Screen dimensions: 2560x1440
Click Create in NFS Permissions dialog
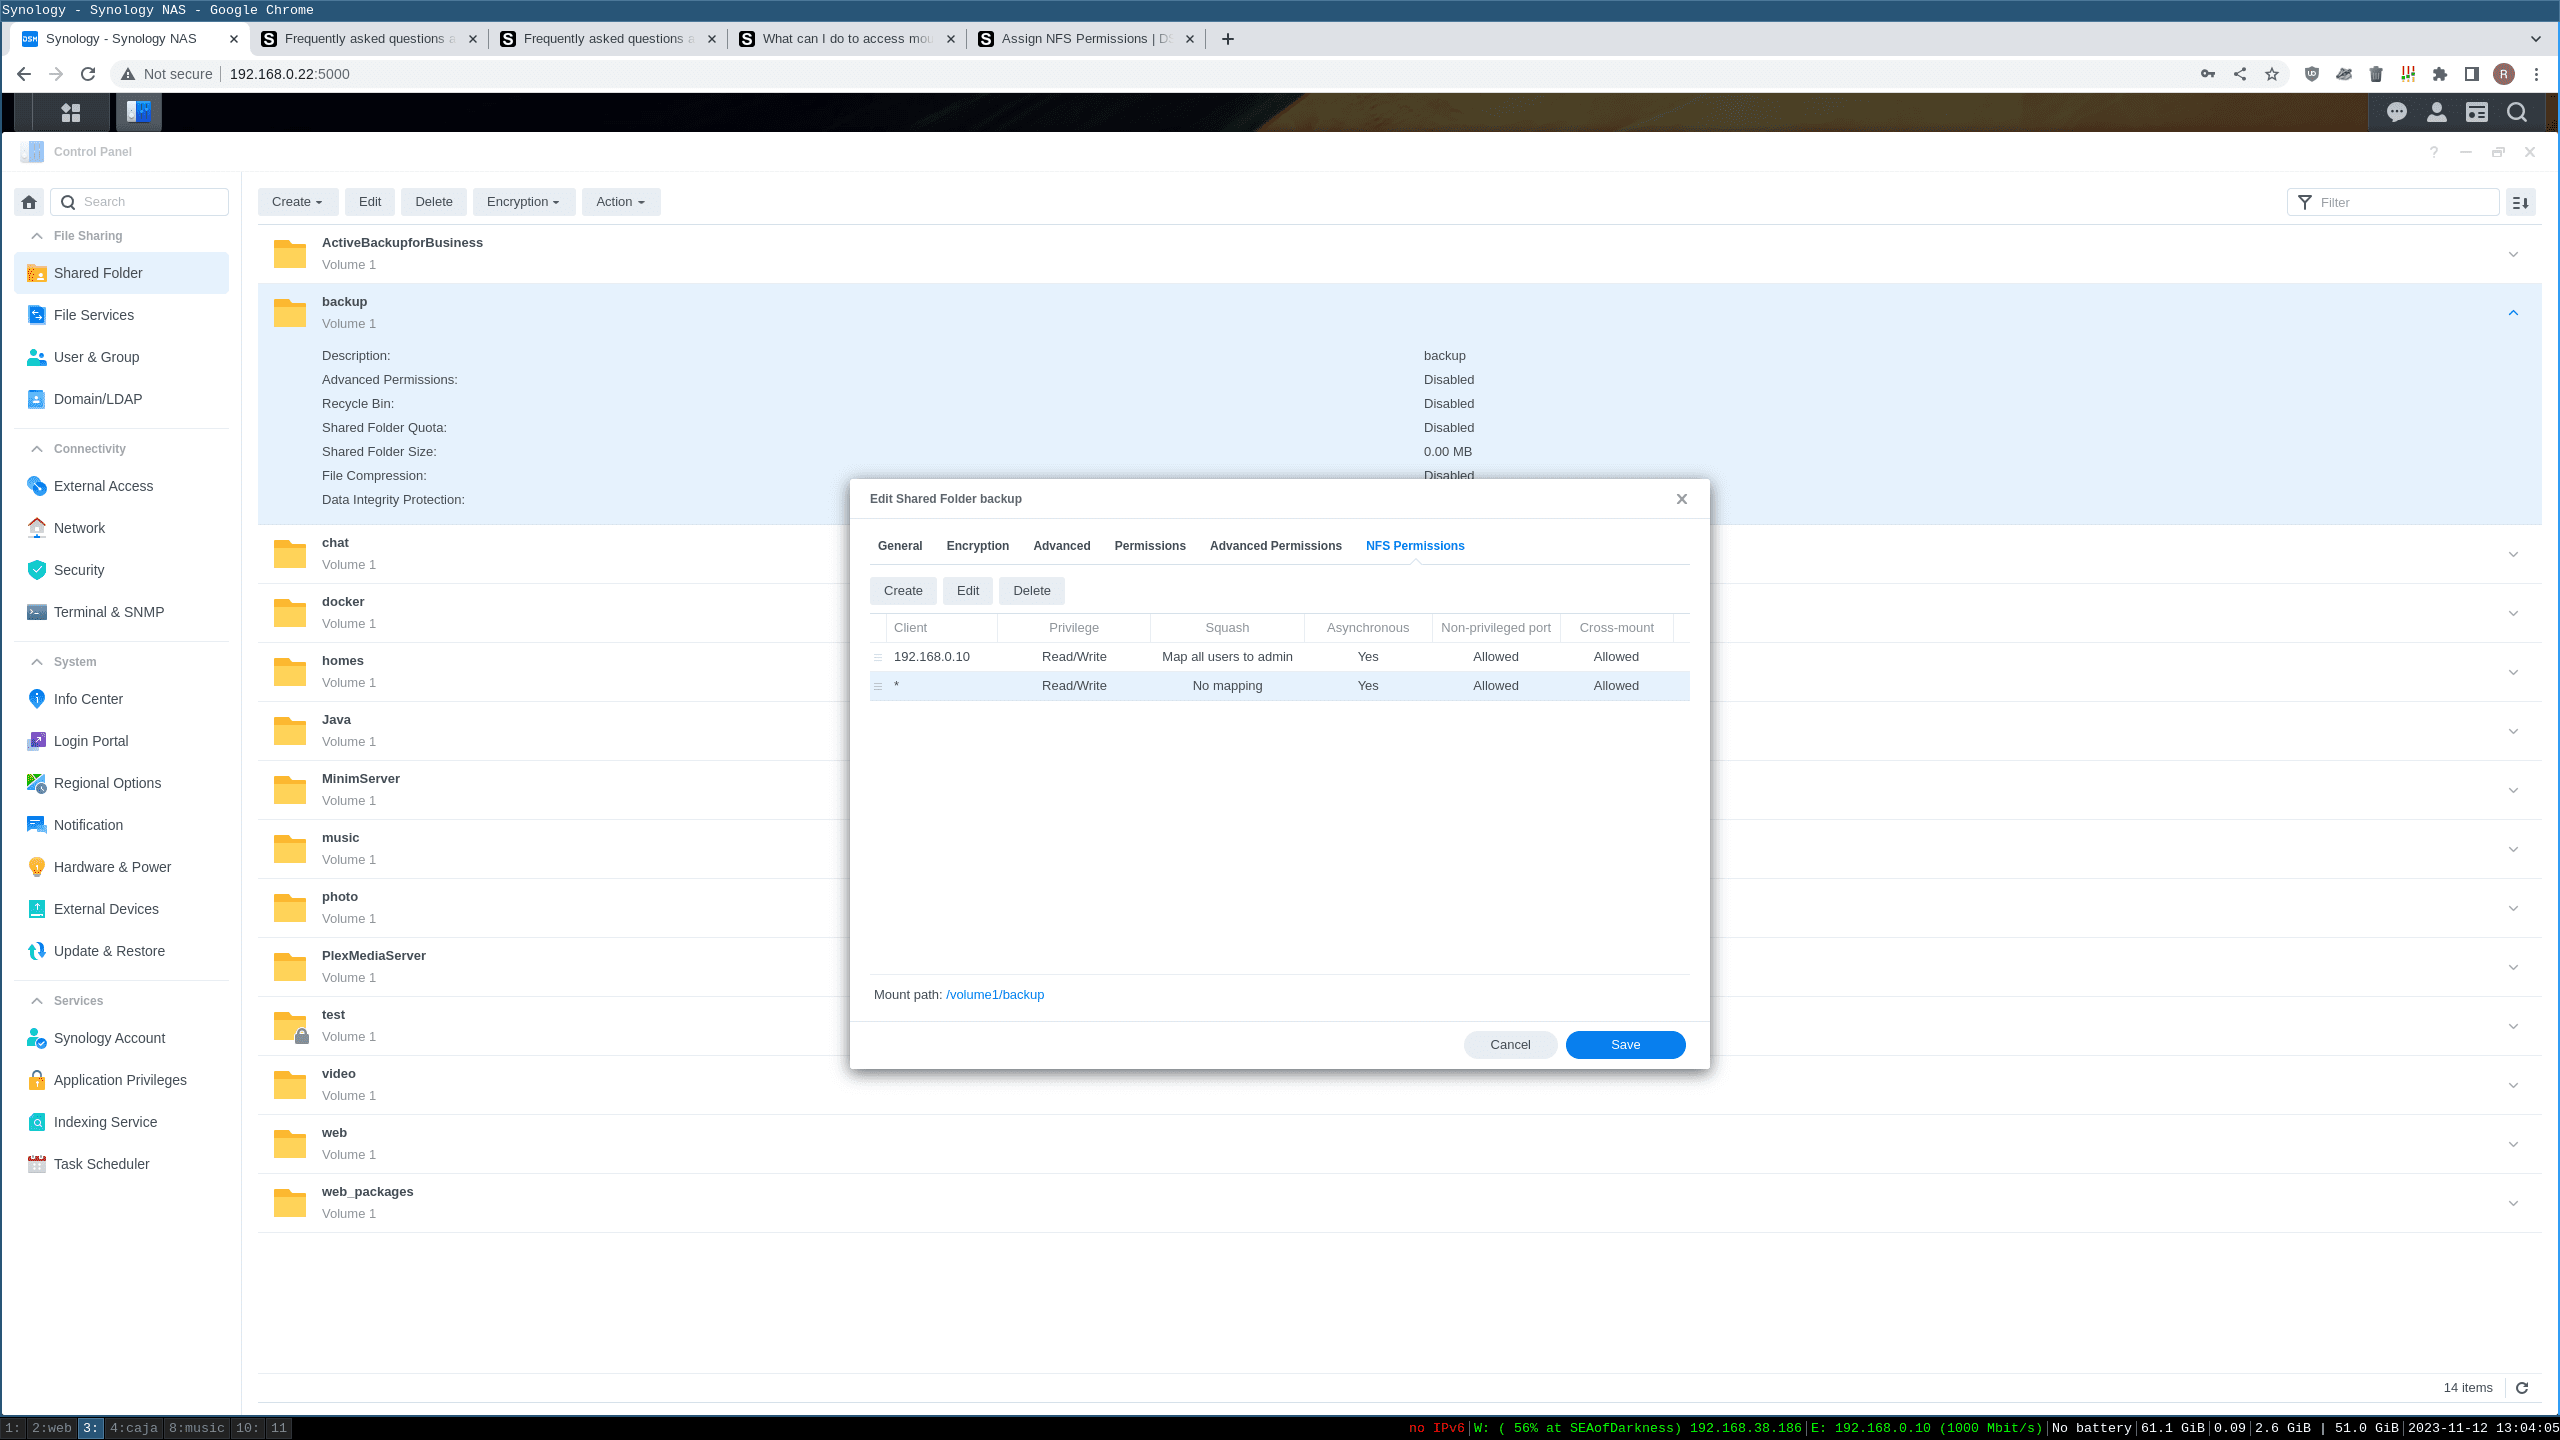tap(903, 591)
